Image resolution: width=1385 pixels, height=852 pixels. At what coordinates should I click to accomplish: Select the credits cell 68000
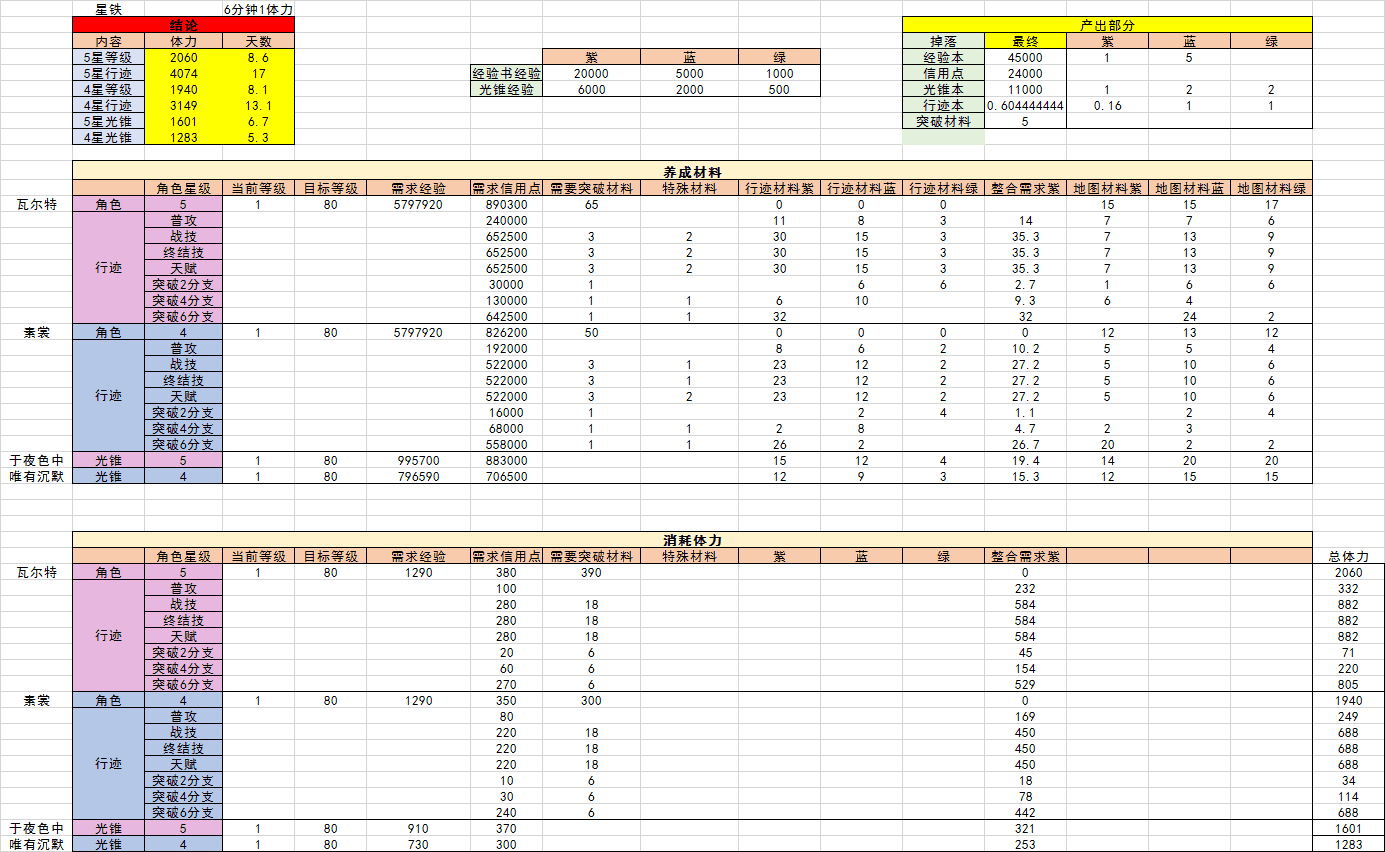[x=506, y=428]
